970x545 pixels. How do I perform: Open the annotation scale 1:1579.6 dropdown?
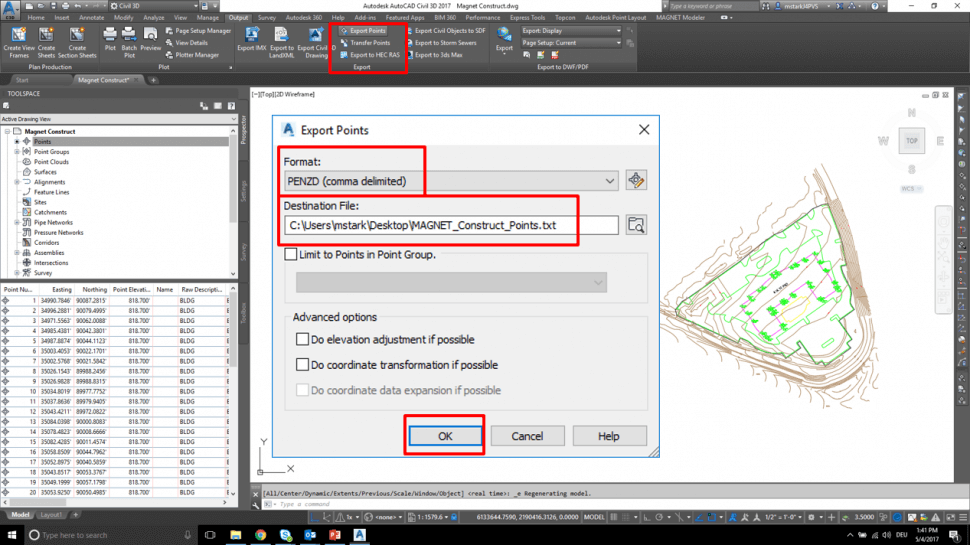coord(432,517)
